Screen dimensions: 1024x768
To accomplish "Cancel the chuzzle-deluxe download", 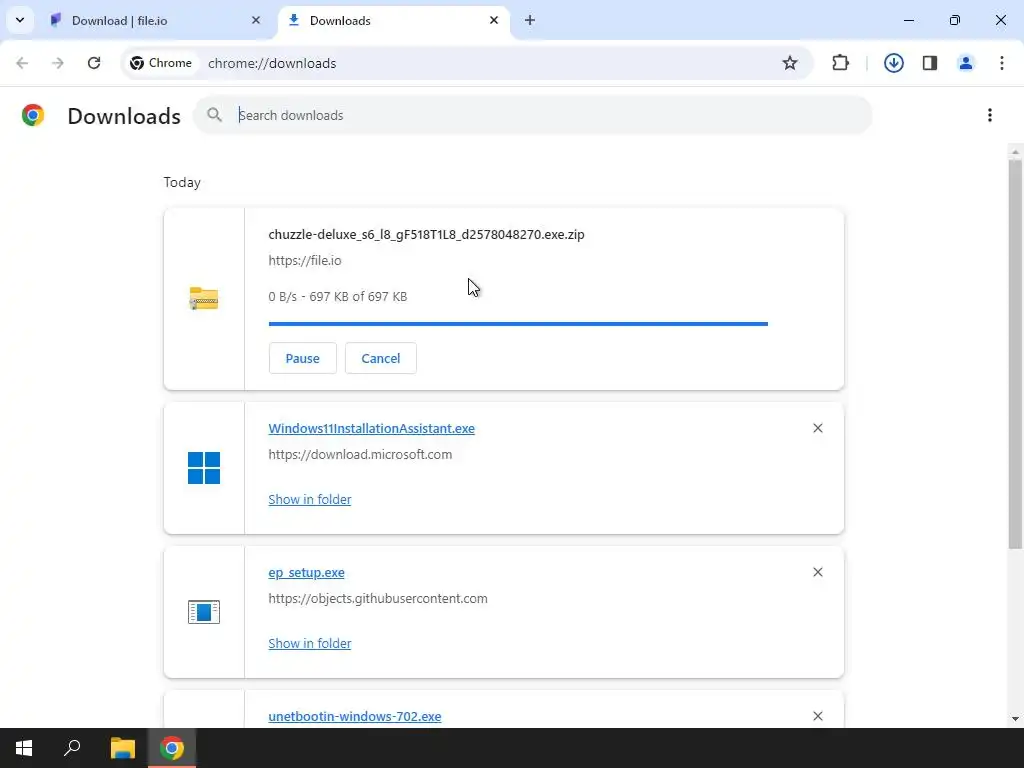I will click(381, 358).
